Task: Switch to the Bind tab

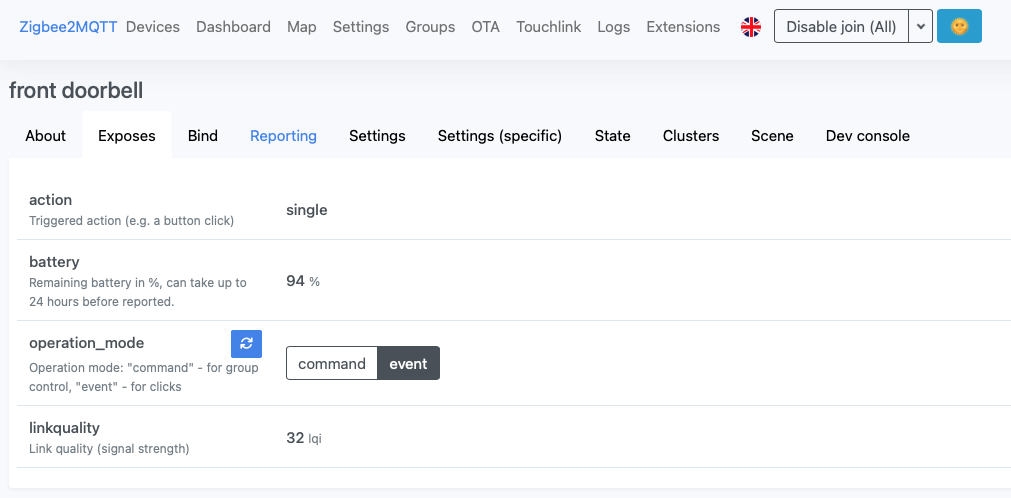Action: (203, 136)
